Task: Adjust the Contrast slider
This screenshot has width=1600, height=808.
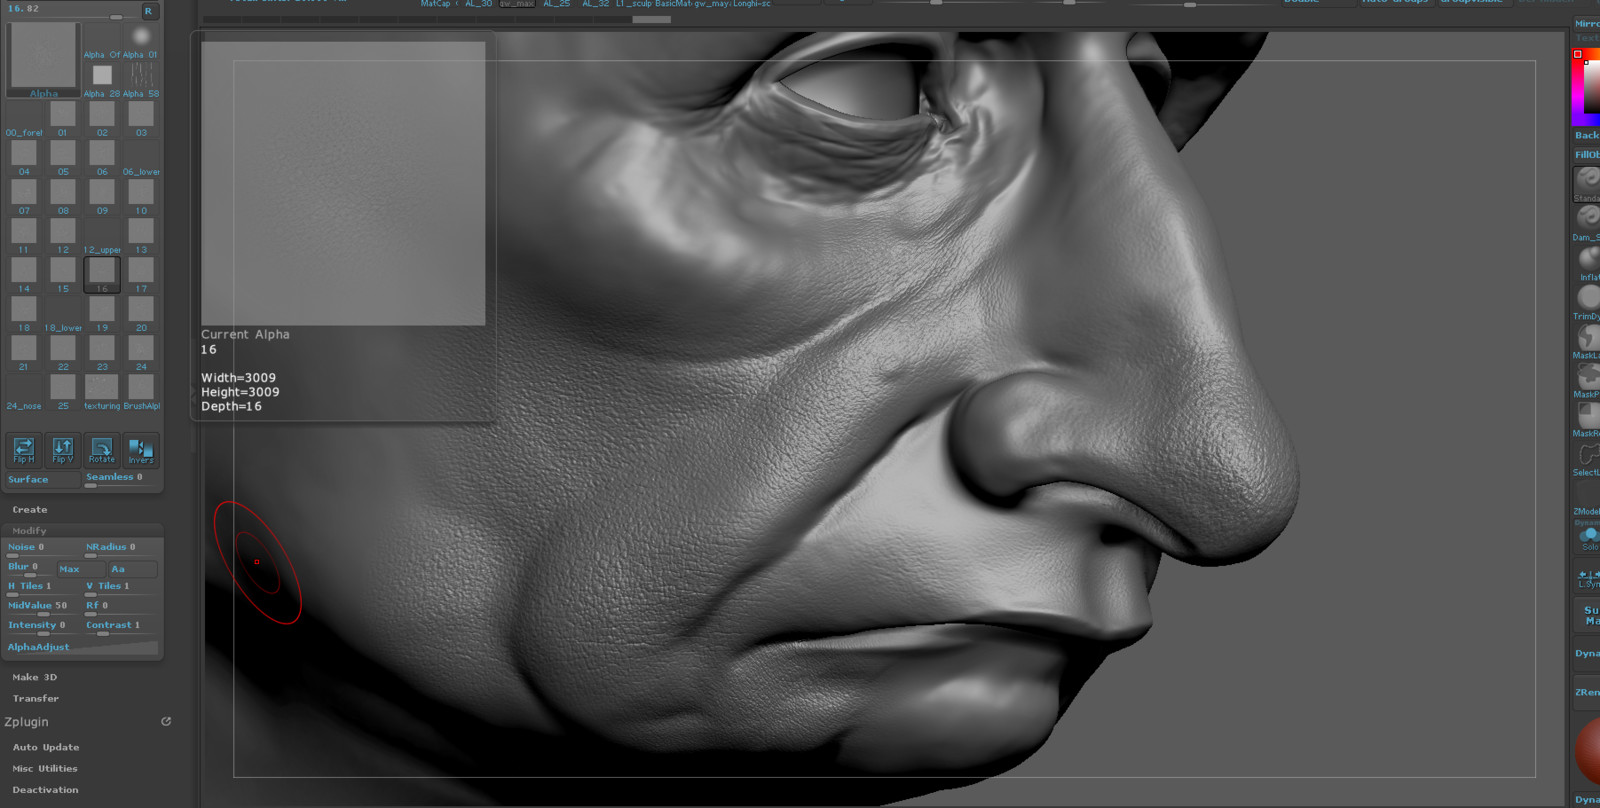Action: [x=121, y=626]
